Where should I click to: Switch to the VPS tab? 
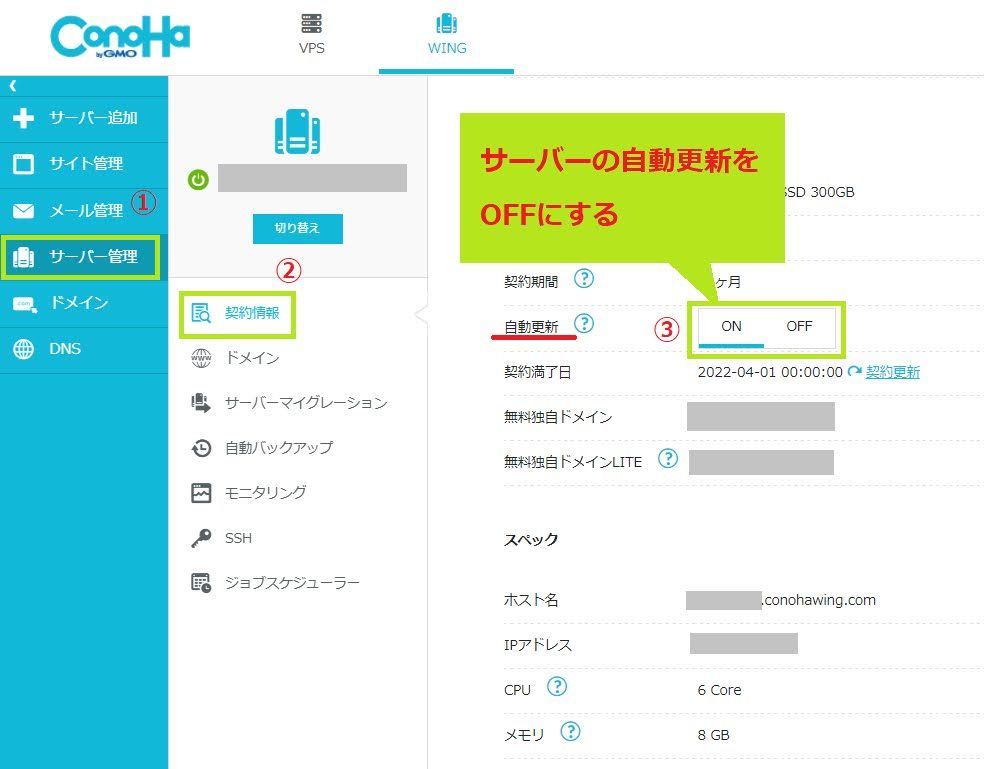coord(311,33)
